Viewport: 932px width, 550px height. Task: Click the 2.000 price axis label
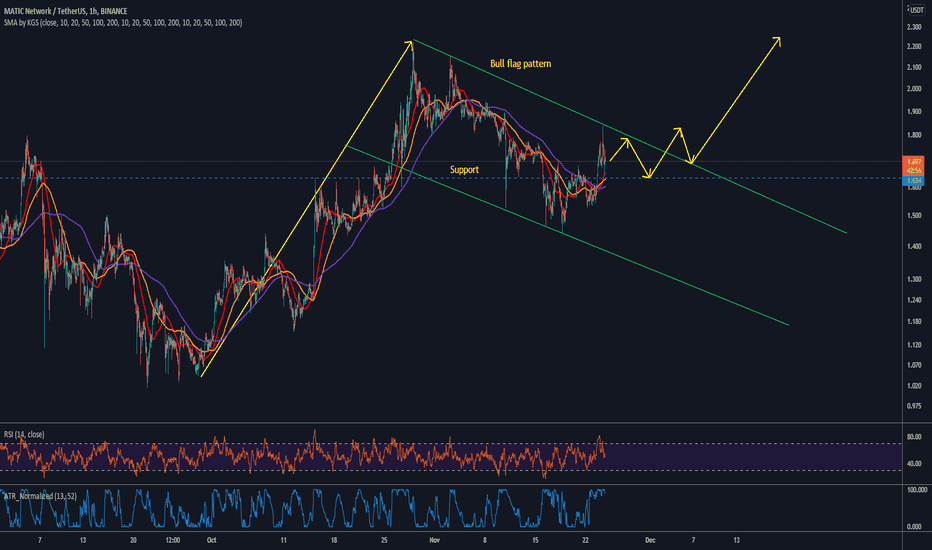[x=914, y=89]
